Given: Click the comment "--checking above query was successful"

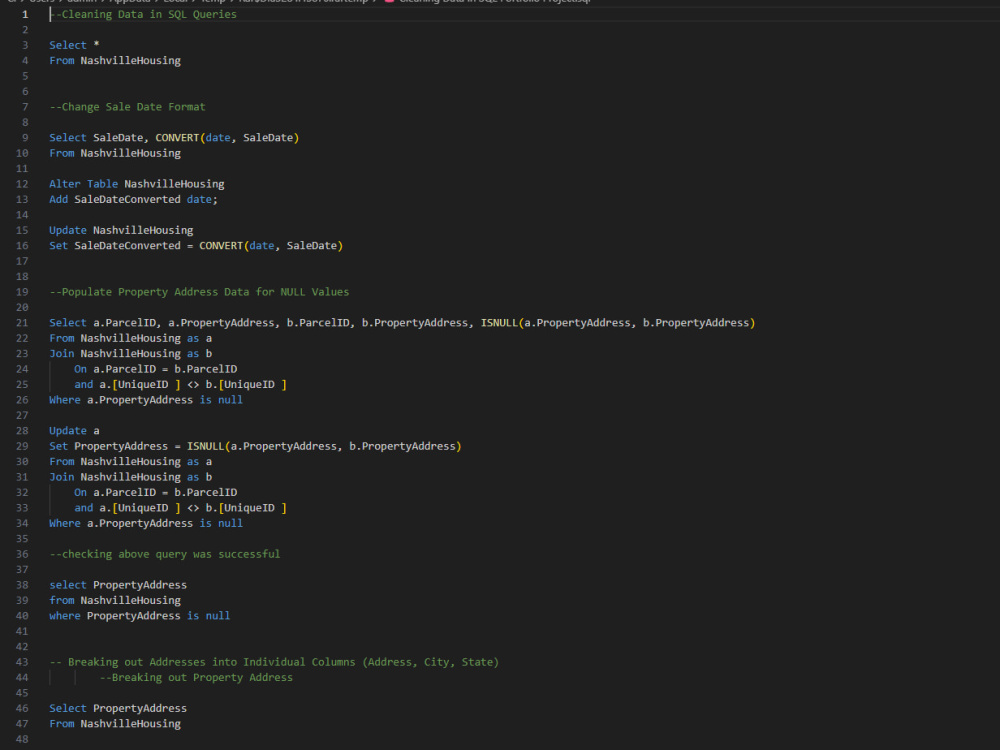Looking at the screenshot, I should pos(165,554).
